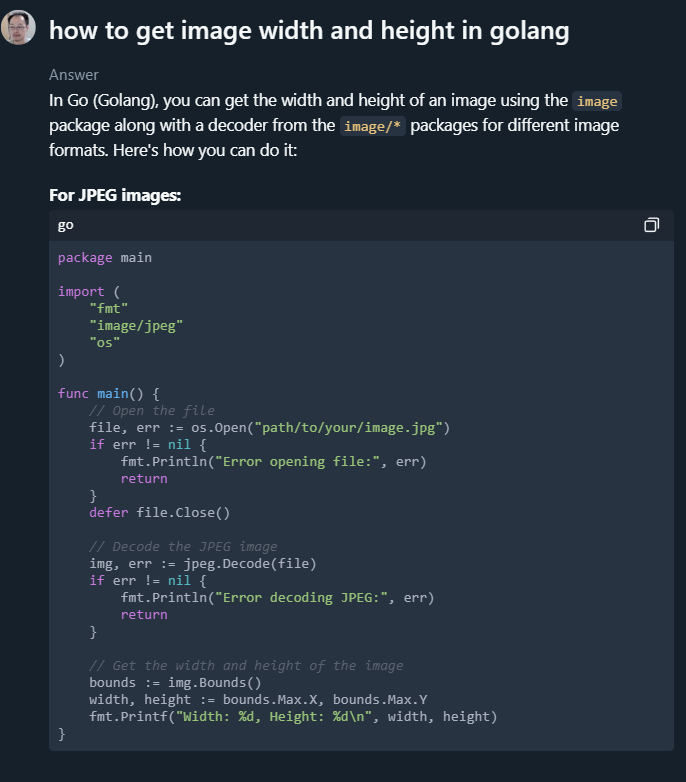The width and height of the screenshot is (686, 782).
Task: Click the "For JPEG images:" heading
Action: click(115, 195)
